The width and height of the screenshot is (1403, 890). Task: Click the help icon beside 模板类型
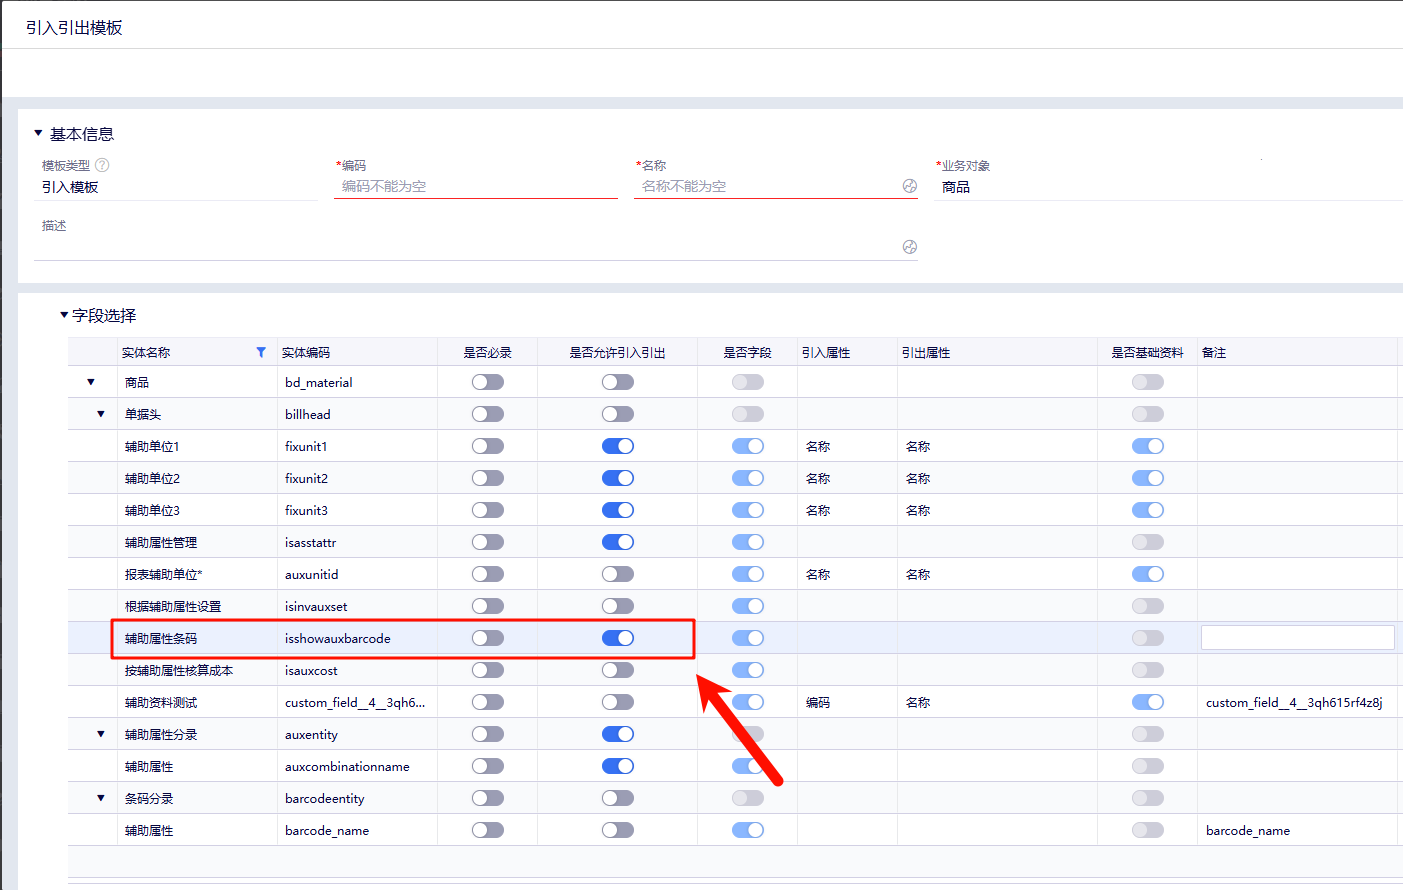coord(102,165)
